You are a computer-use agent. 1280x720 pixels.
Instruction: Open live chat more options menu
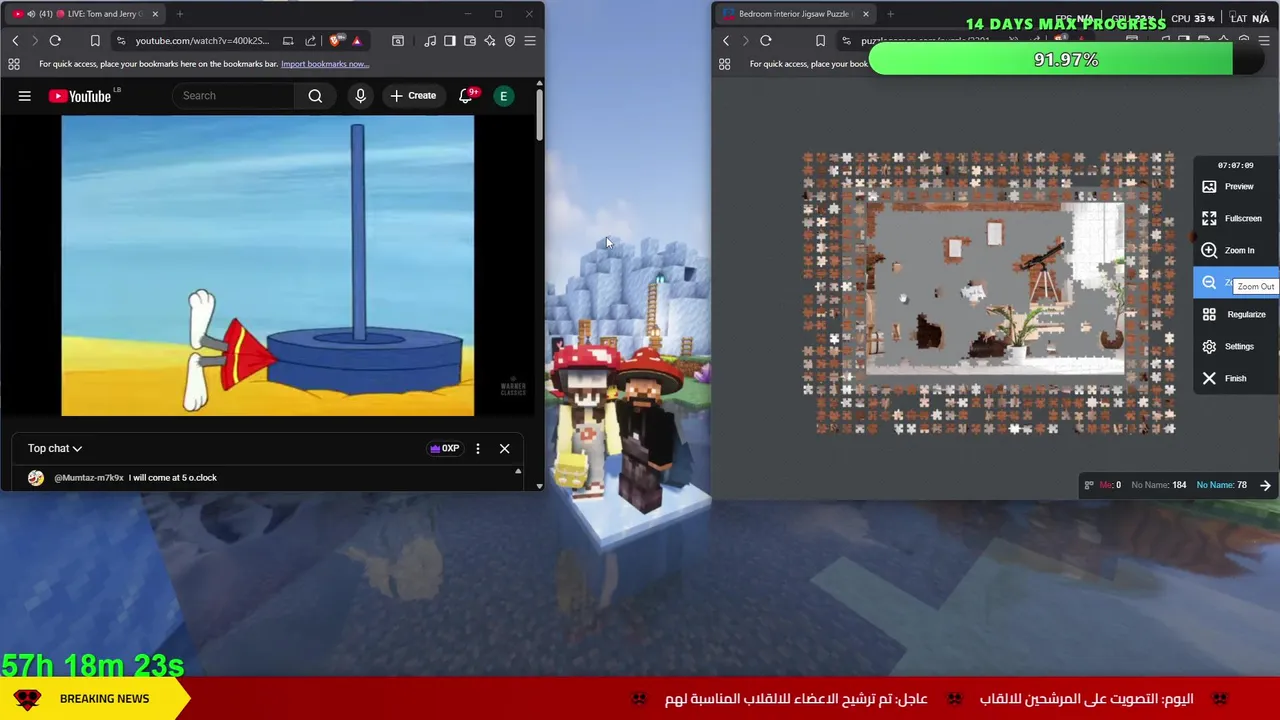pos(478,449)
